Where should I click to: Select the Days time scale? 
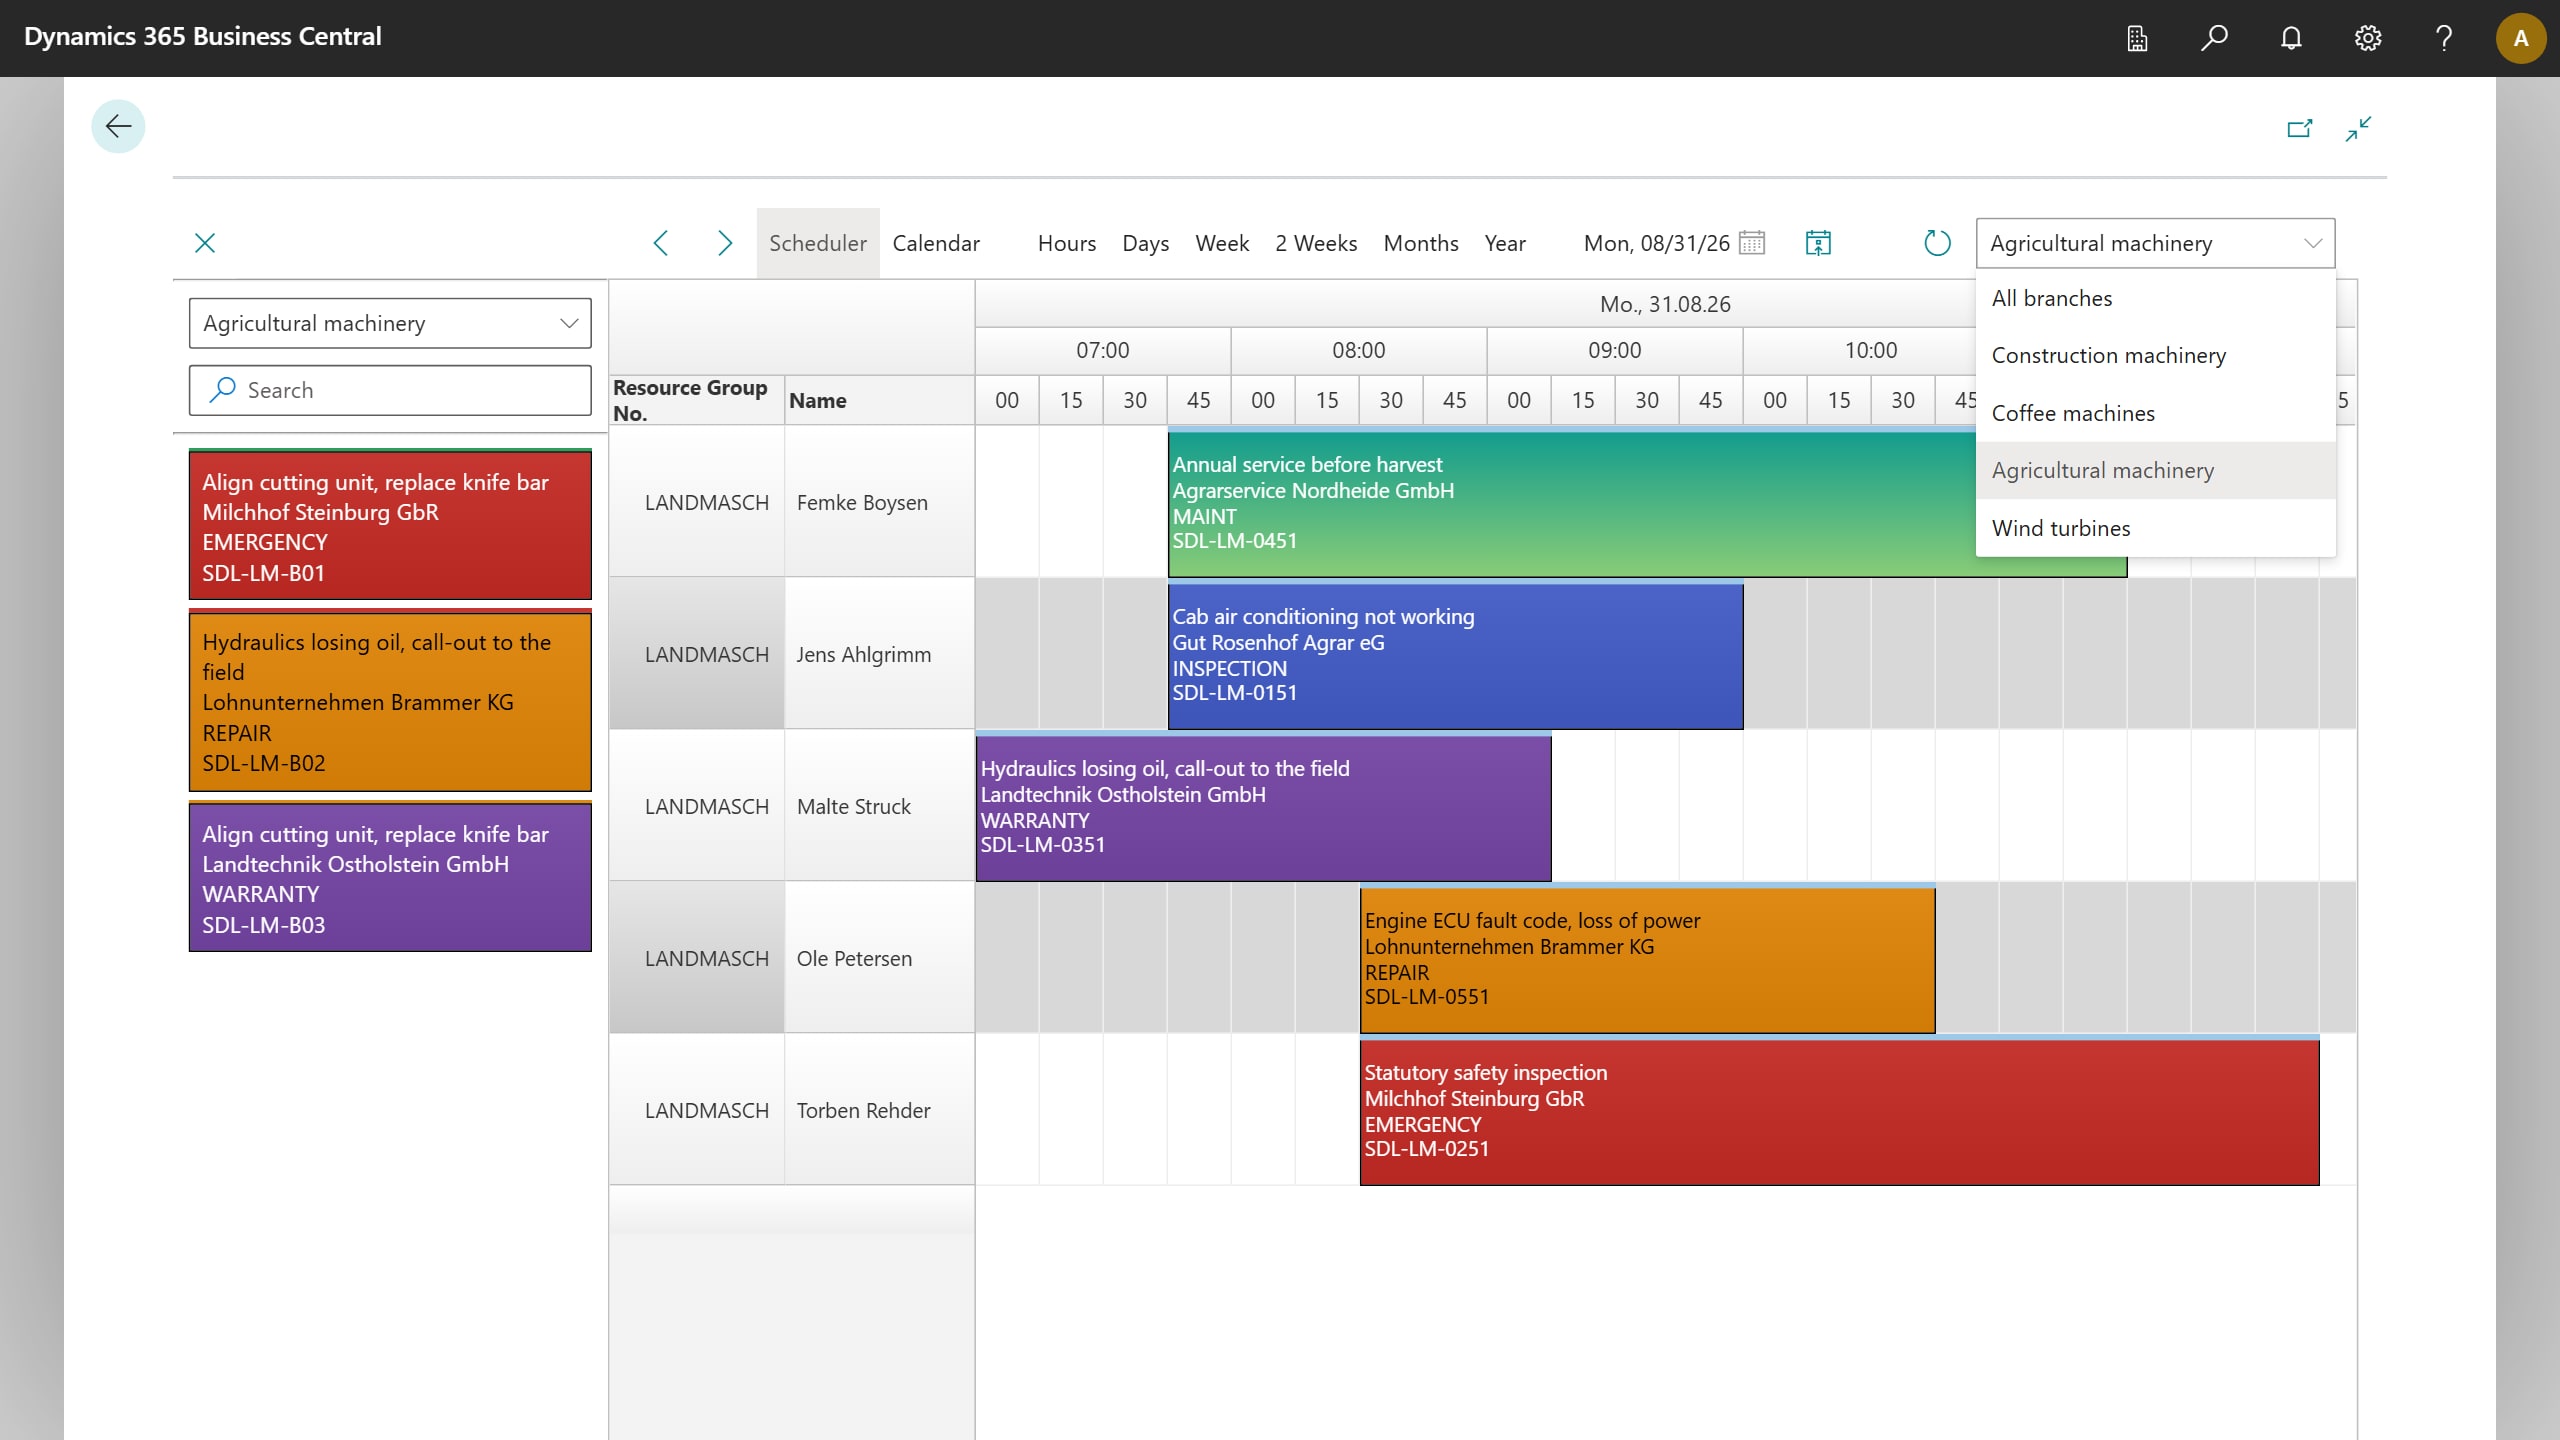(x=1146, y=243)
